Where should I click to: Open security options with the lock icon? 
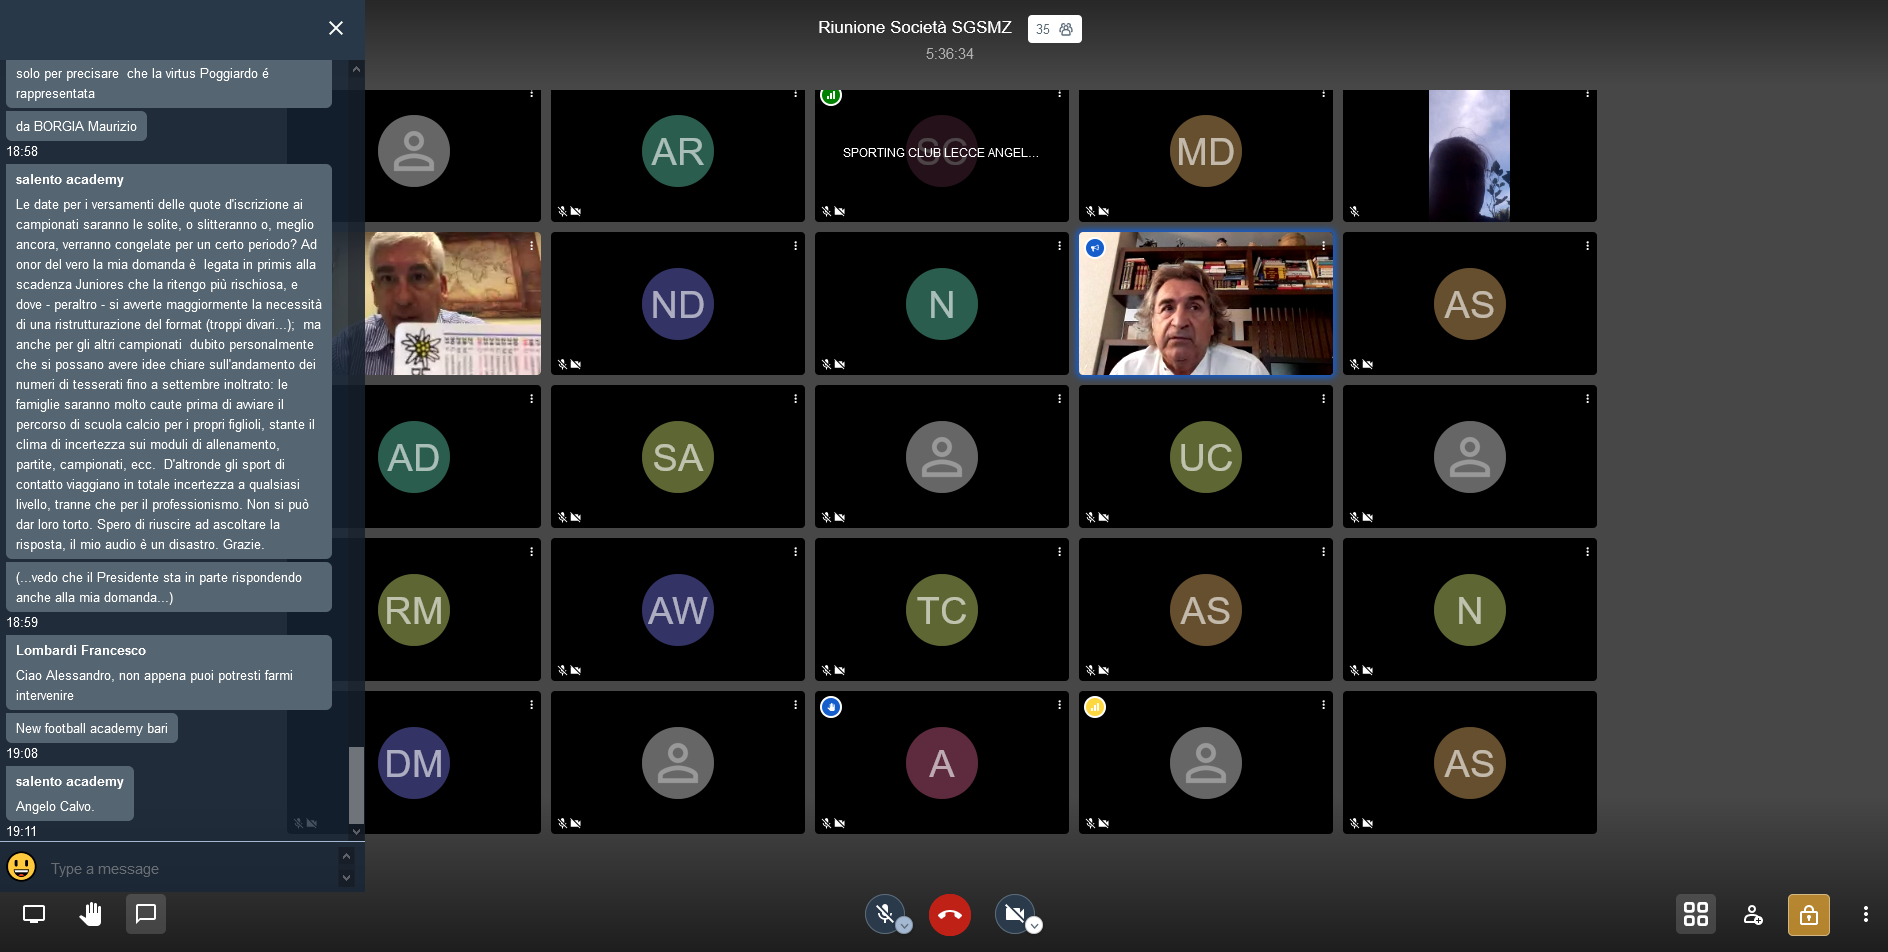point(1808,914)
